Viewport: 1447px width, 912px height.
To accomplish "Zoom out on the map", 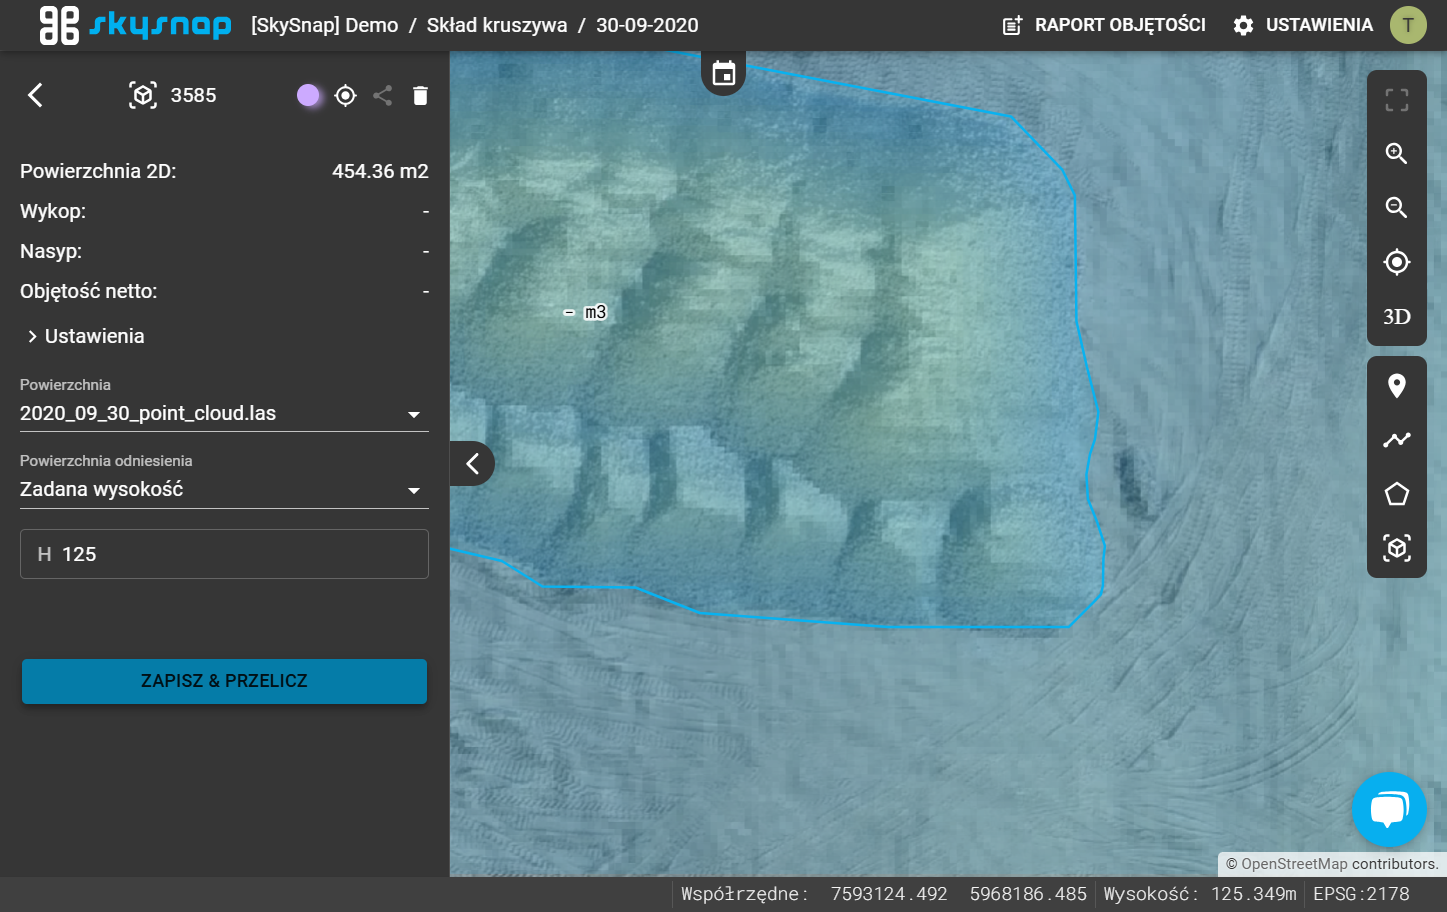I will pyautogui.click(x=1397, y=207).
